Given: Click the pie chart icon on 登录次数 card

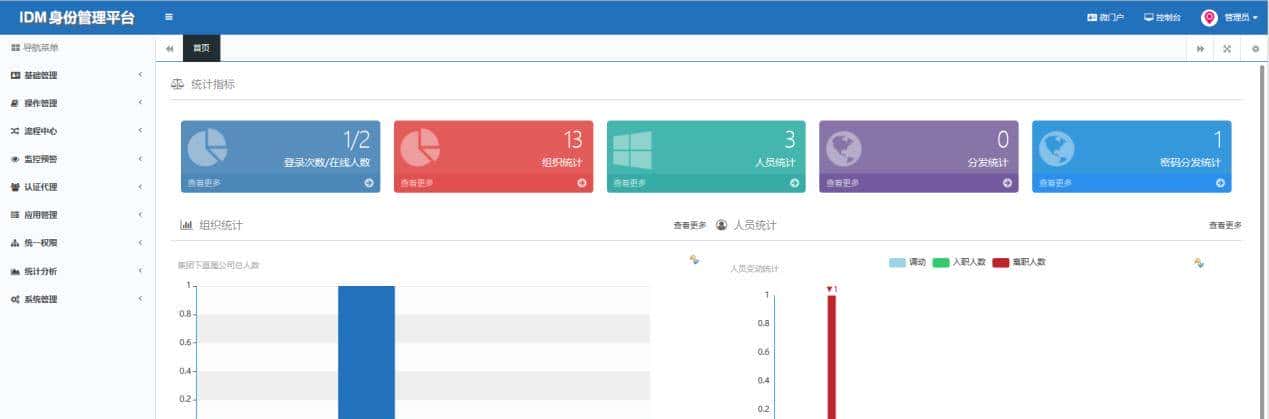Looking at the screenshot, I should tap(207, 147).
